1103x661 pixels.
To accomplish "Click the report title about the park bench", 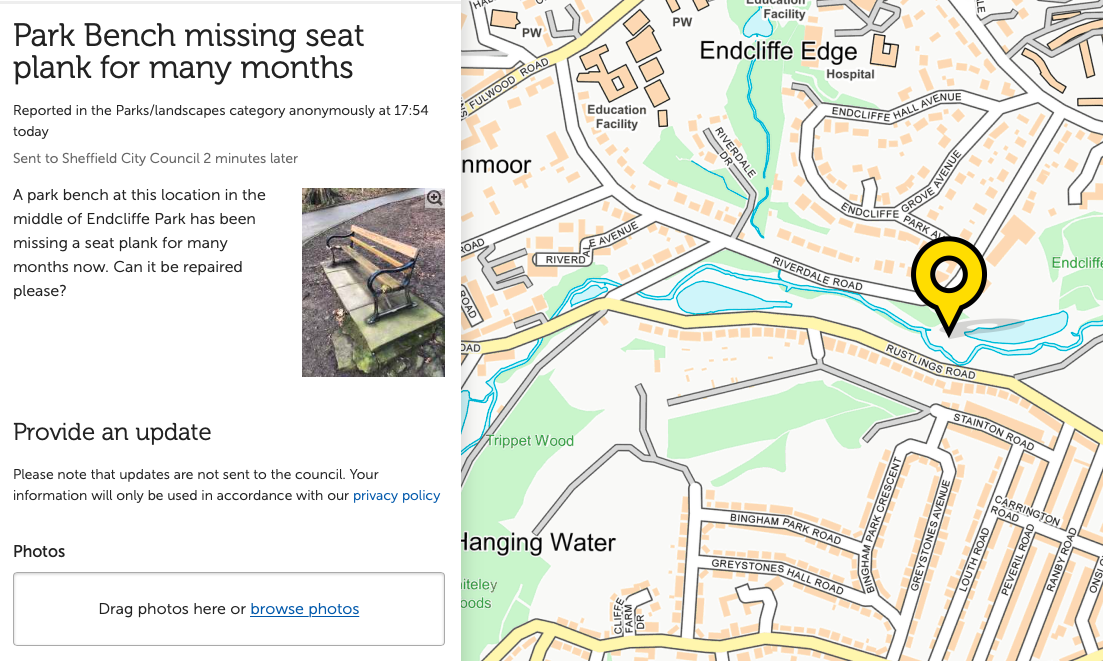I will [188, 51].
